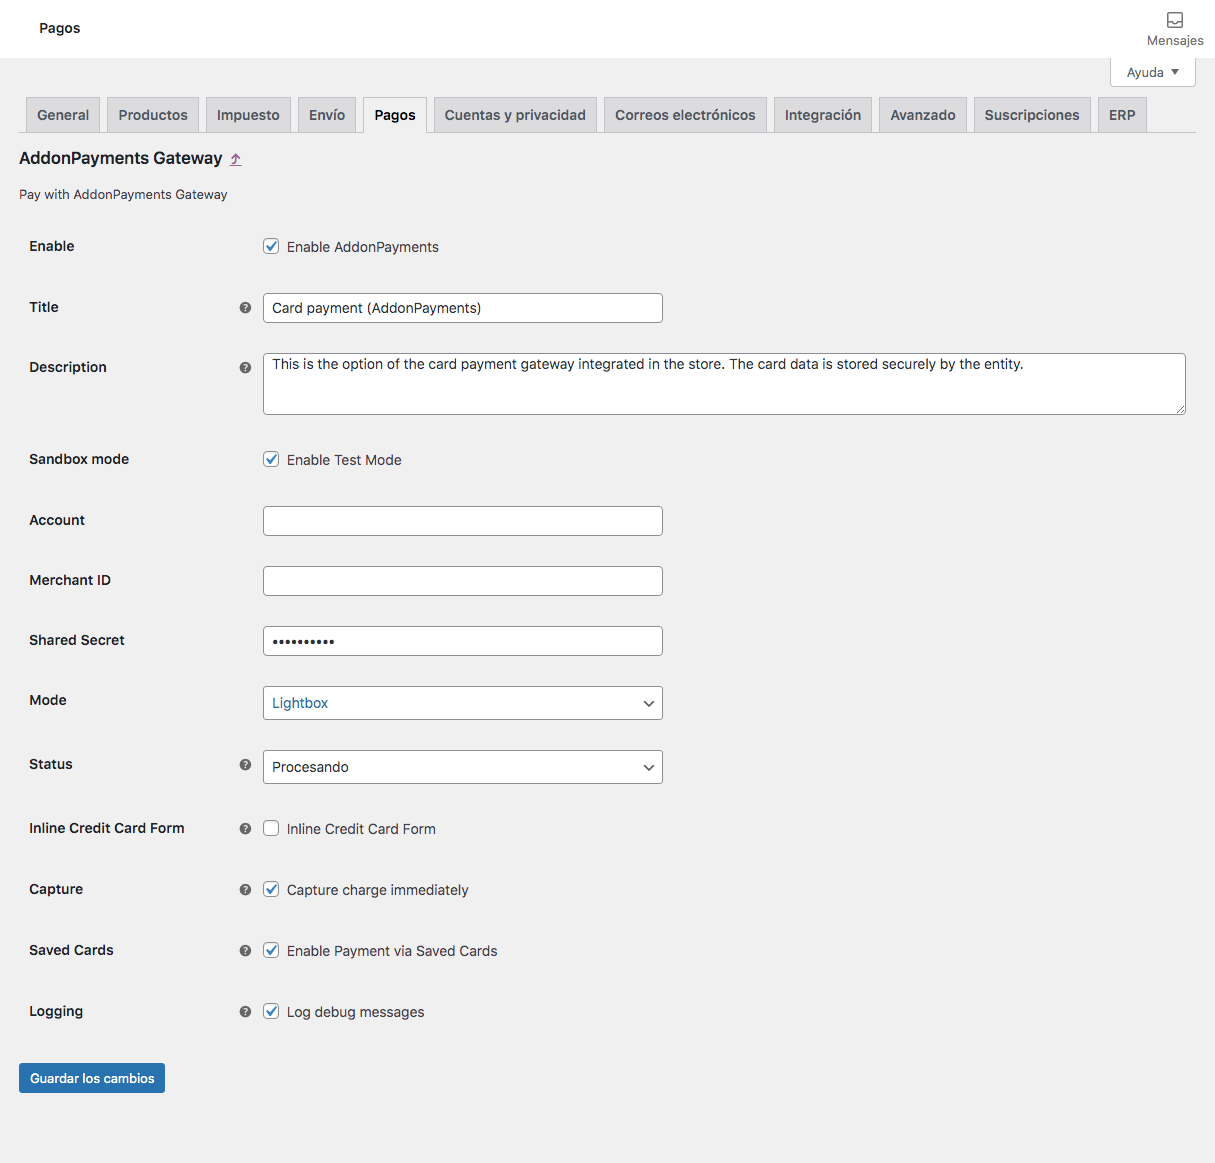This screenshot has height=1163, width=1215.
Task: Switch to the Suscripciones tab
Action: (1031, 115)
